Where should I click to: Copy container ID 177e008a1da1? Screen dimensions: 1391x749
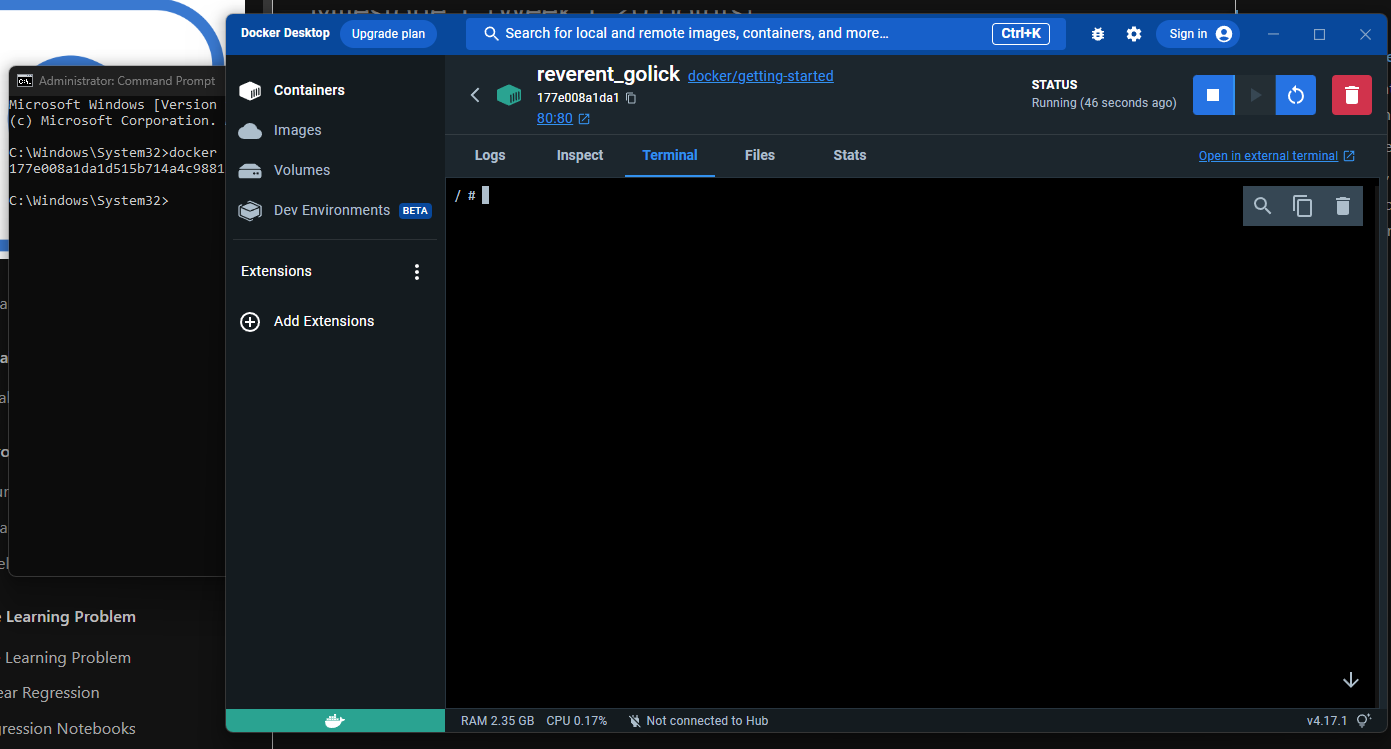[631, 98]
